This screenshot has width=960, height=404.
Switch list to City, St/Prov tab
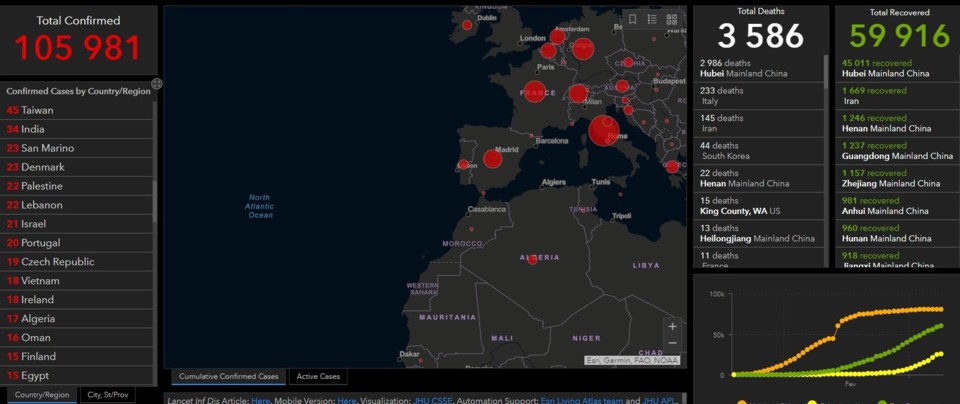[x=107, y=395]
